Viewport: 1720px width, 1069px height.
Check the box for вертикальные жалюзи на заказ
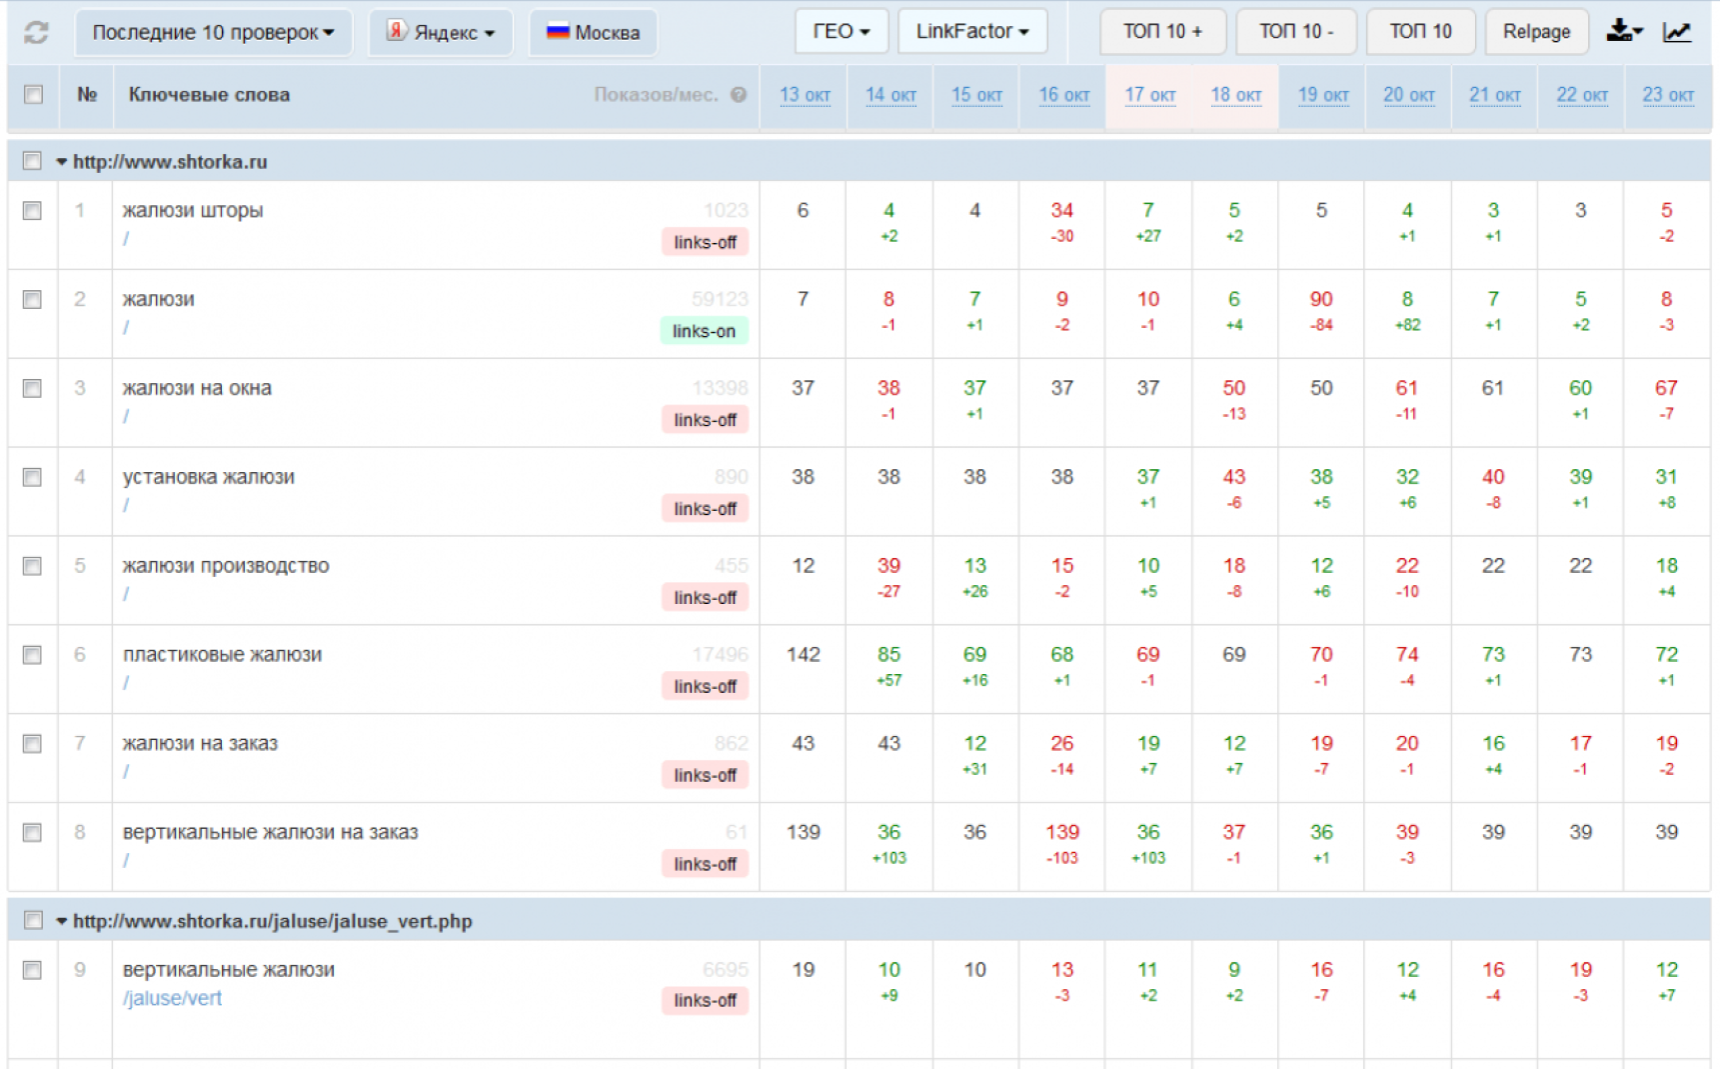point(33,833)
